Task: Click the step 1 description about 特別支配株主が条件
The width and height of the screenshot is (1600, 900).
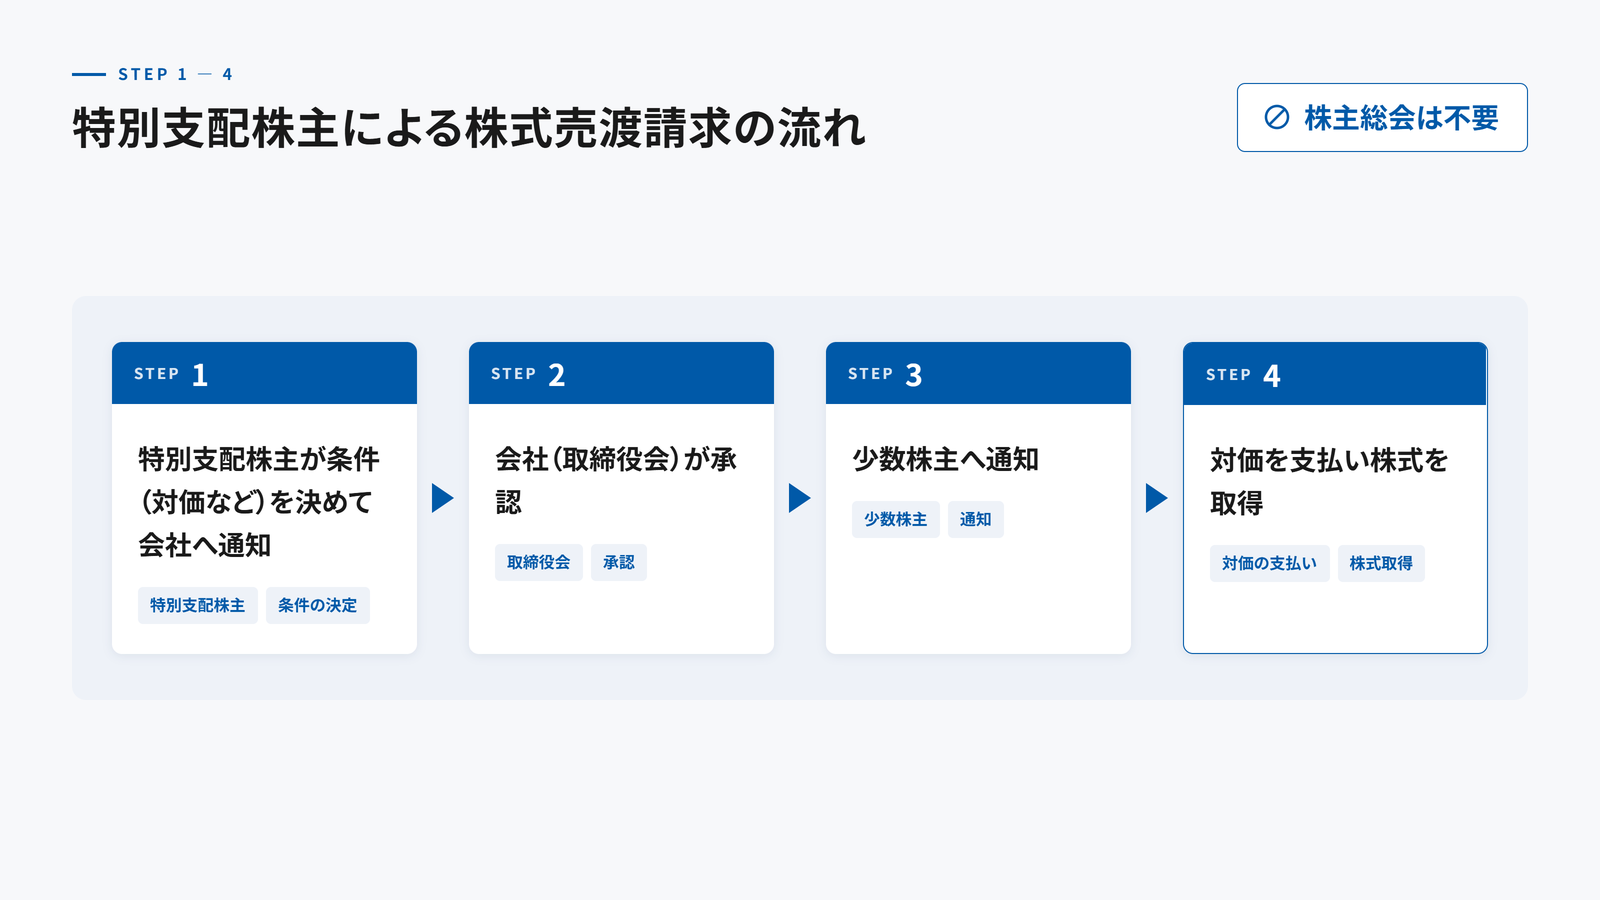Action: click(x=259, y=502)
